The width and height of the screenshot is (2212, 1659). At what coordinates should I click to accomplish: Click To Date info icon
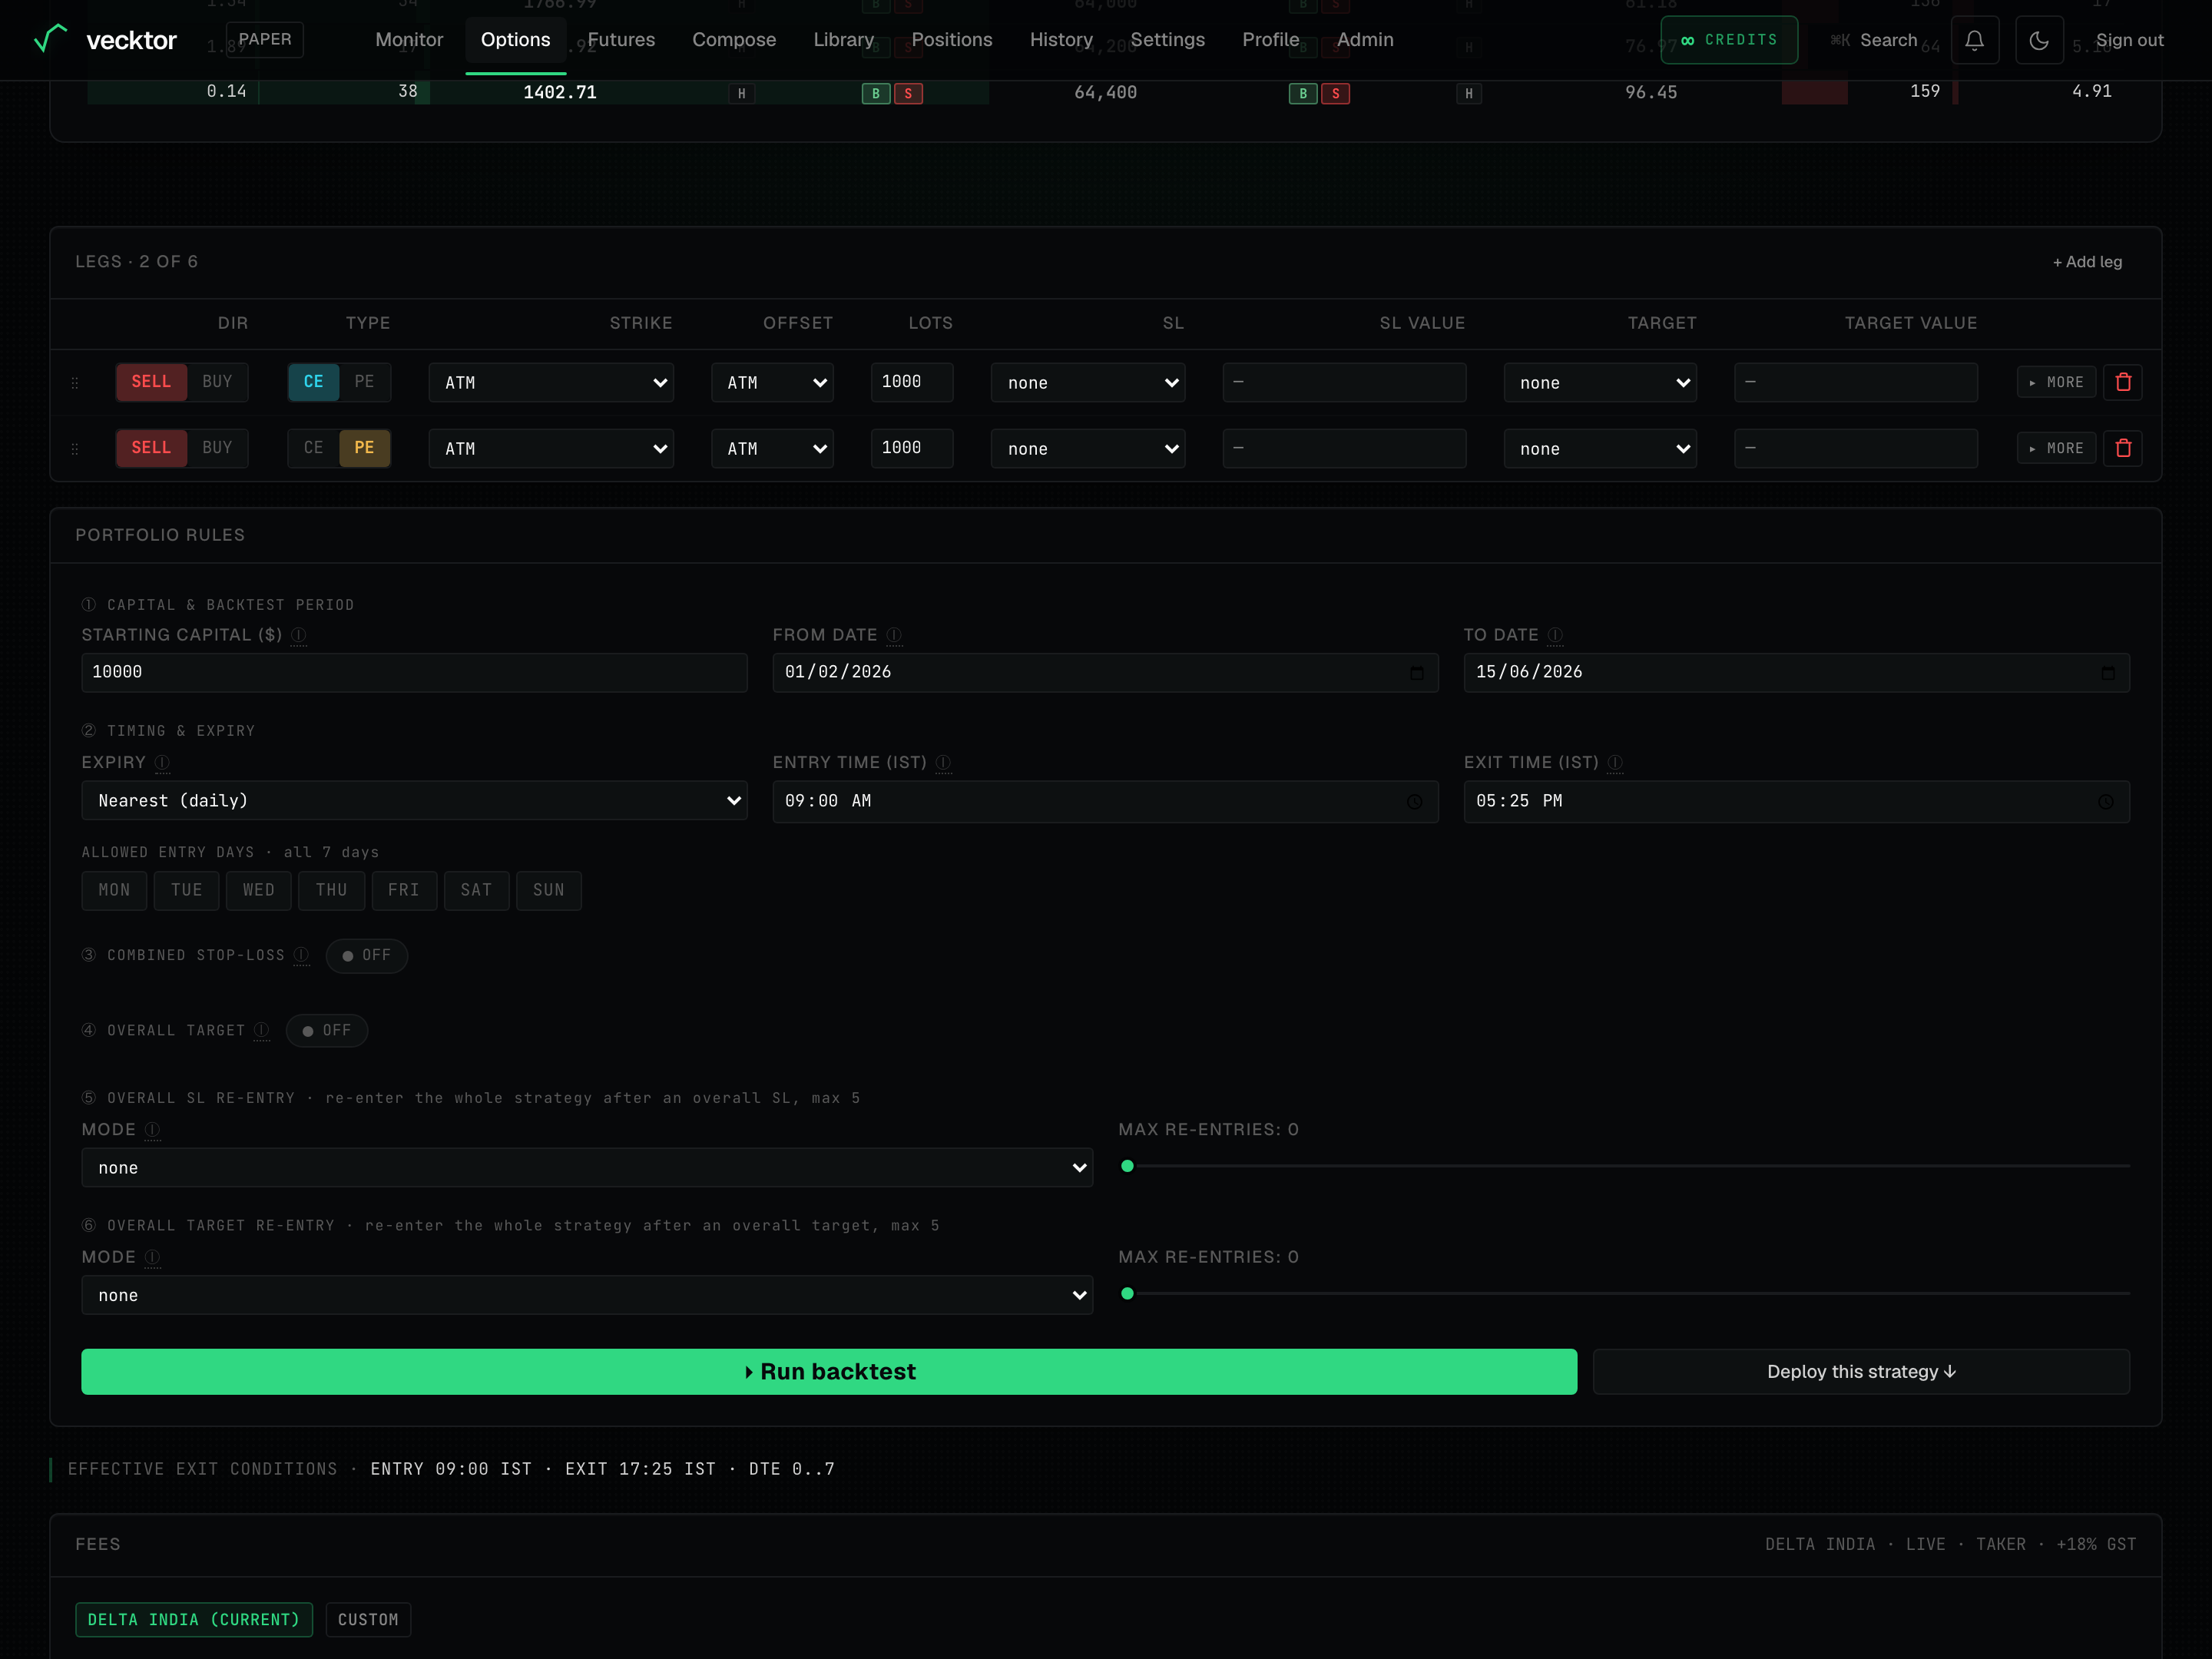[1555, 635]
